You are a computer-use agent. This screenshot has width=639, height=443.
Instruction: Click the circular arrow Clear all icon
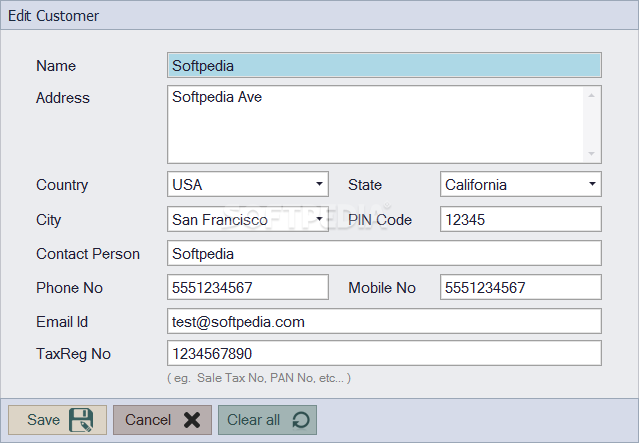click(x=300, y=420)
